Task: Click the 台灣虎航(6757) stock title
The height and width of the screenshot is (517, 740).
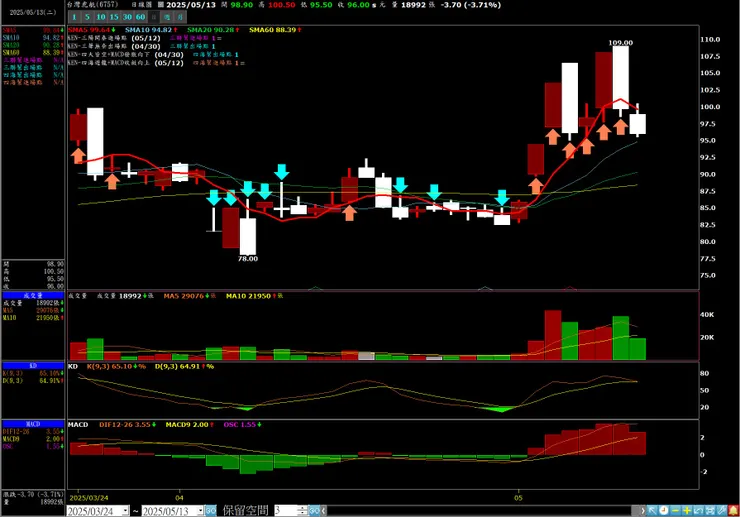Action: 92,5
